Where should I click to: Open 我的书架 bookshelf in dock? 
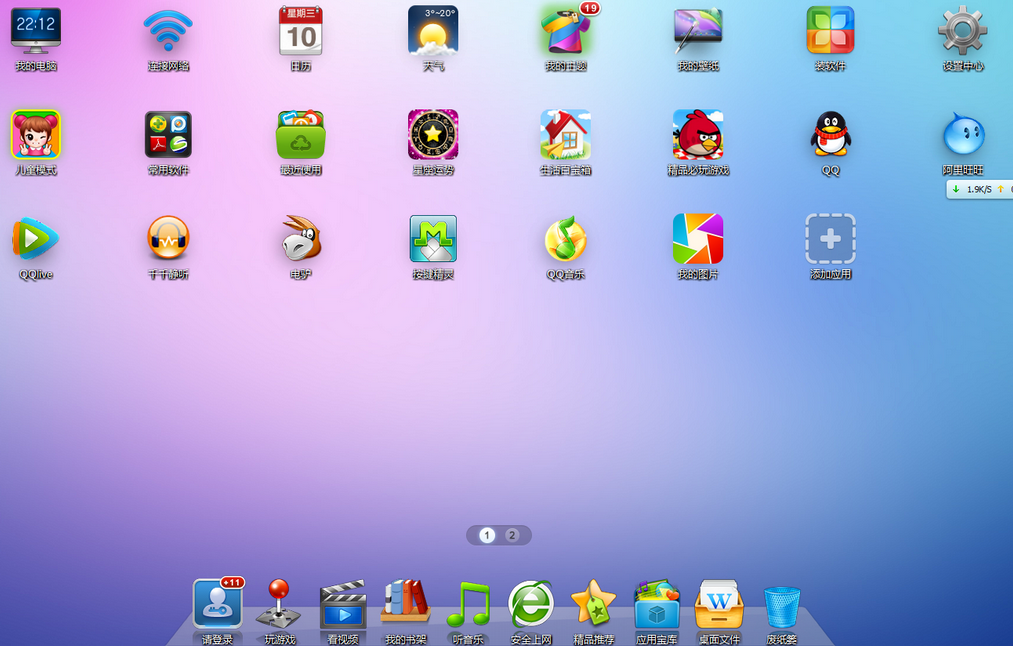[x=405, y=602]
